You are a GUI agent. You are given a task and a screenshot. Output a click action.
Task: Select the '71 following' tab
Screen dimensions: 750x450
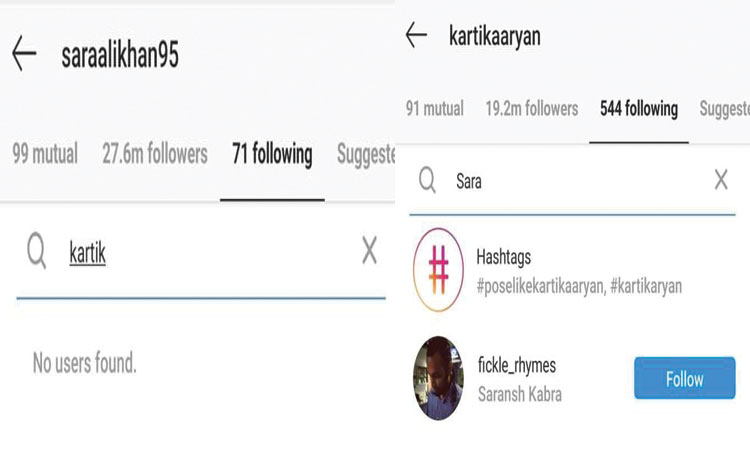click(272, 154)
